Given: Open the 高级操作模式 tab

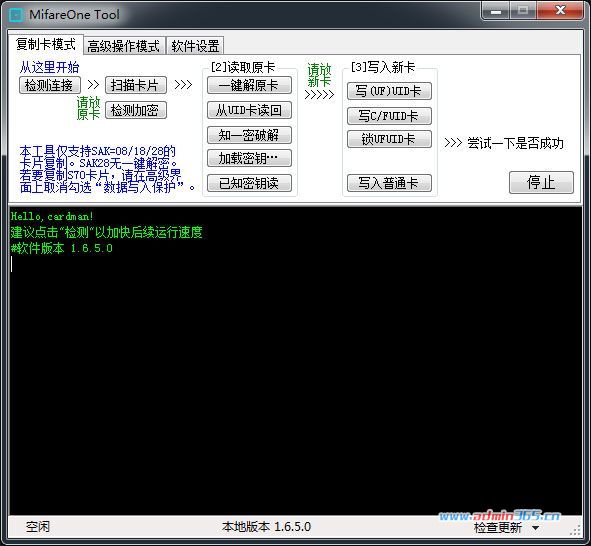Looking at the screenshot, I should click(124, 46).
